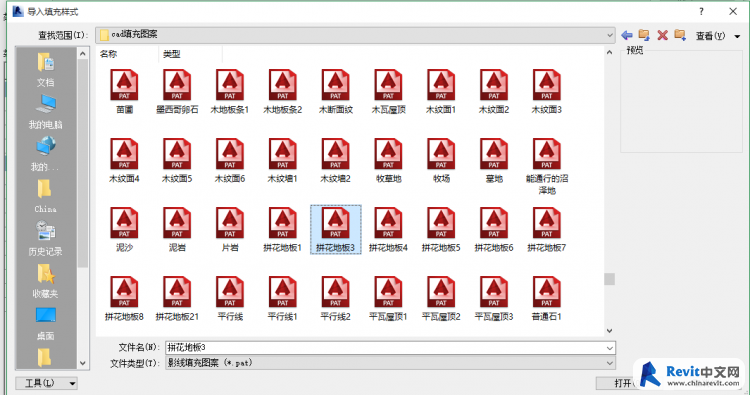The height and width of the screenshot is (395, 750).
Task: Create a new folder
Action: (x=680, y=35)
